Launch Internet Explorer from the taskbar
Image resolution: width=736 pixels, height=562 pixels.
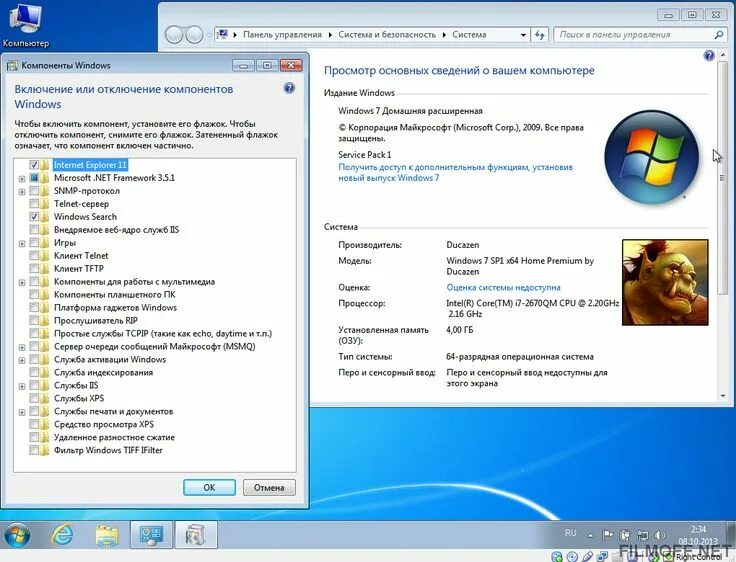62,535
